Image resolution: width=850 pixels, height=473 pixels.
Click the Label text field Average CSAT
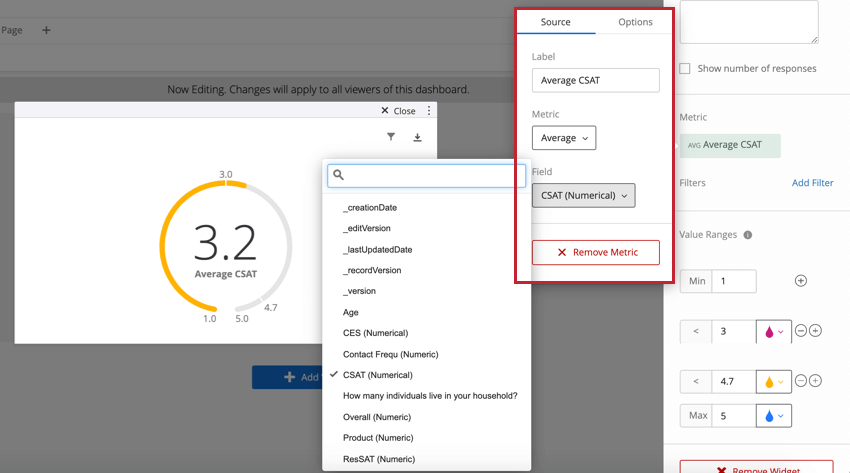[x=595, y=80]
